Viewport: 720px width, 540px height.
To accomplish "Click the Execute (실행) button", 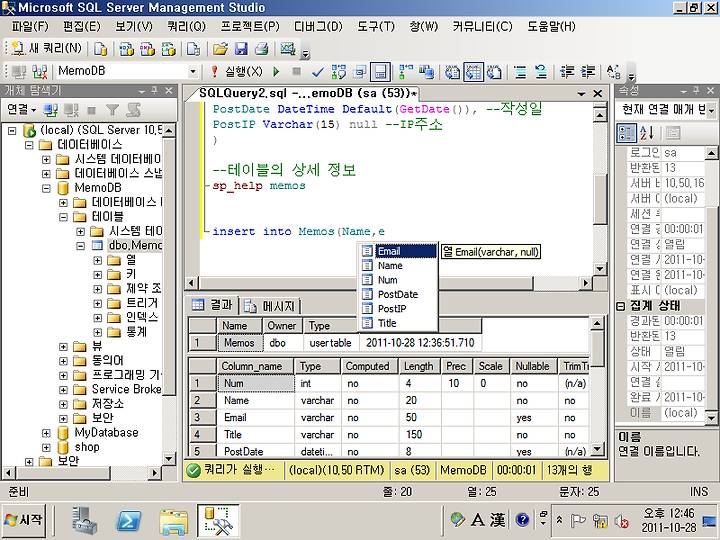I will tap(237, 72).
